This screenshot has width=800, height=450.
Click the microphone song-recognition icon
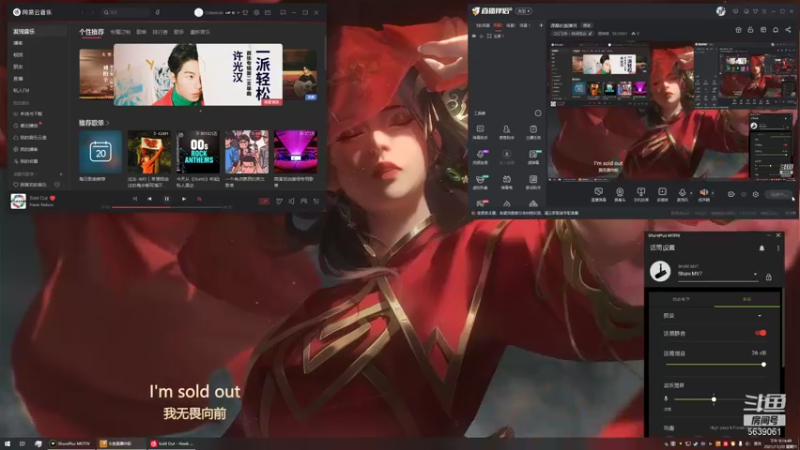pyautogui.click(x=158, y=12)
